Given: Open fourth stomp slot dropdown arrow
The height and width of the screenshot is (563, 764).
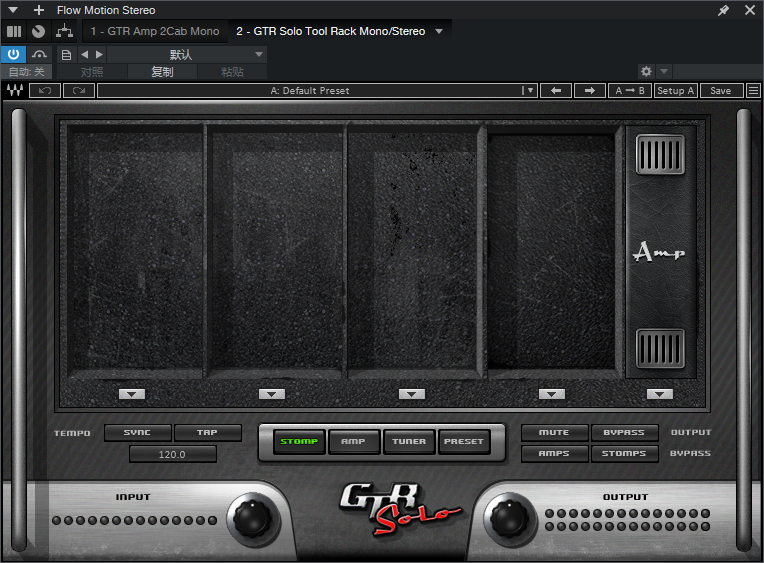Looking at the screenshot, I should coord(552,394).
